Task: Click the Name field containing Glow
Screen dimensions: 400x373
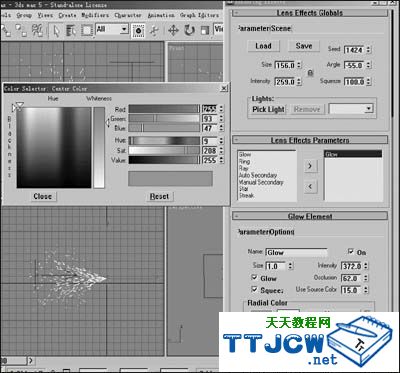Action: click(x=296, y=252)
